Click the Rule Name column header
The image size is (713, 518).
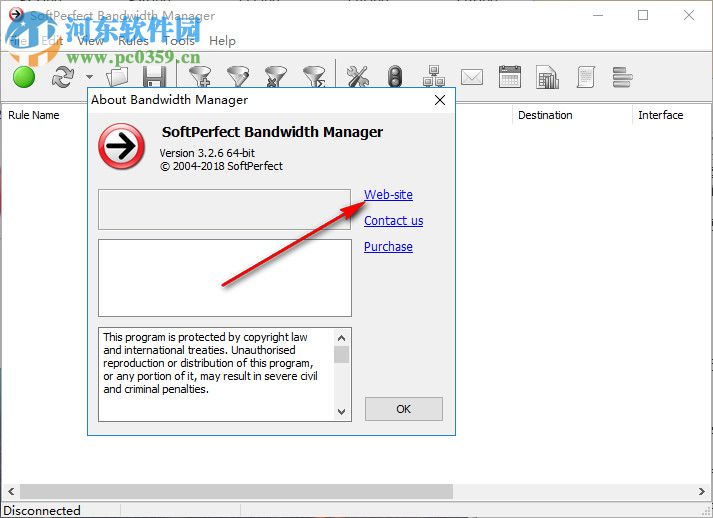pyautogui.click(x=34, y=115)
